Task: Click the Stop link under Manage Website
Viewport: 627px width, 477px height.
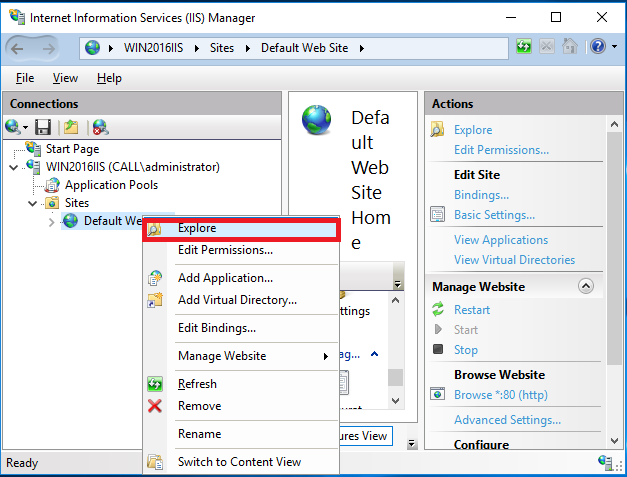Action: click(466, 350)
